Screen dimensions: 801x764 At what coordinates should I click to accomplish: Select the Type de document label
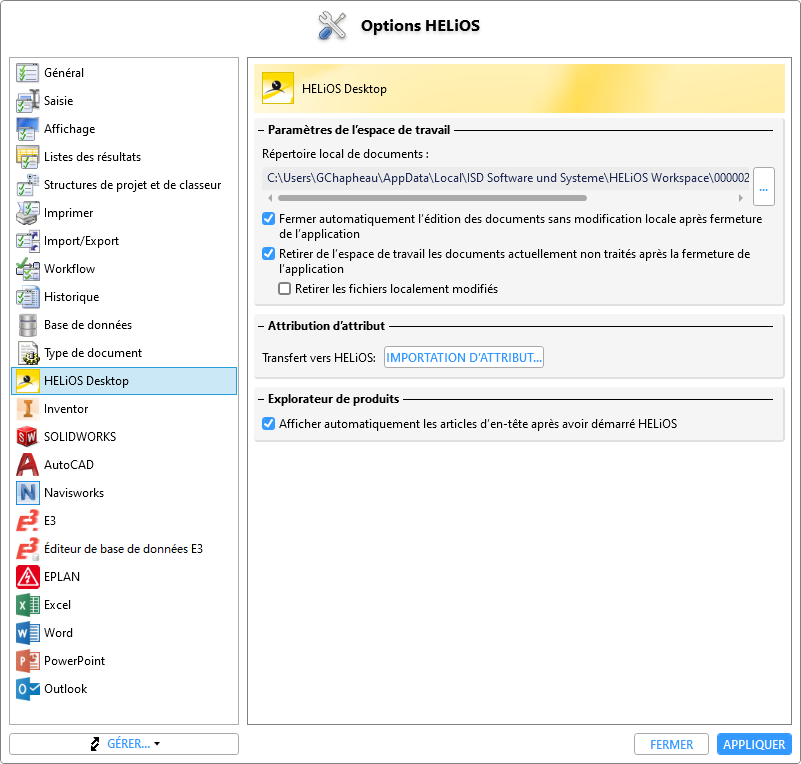pyautogui.click(x=93, y=353)
